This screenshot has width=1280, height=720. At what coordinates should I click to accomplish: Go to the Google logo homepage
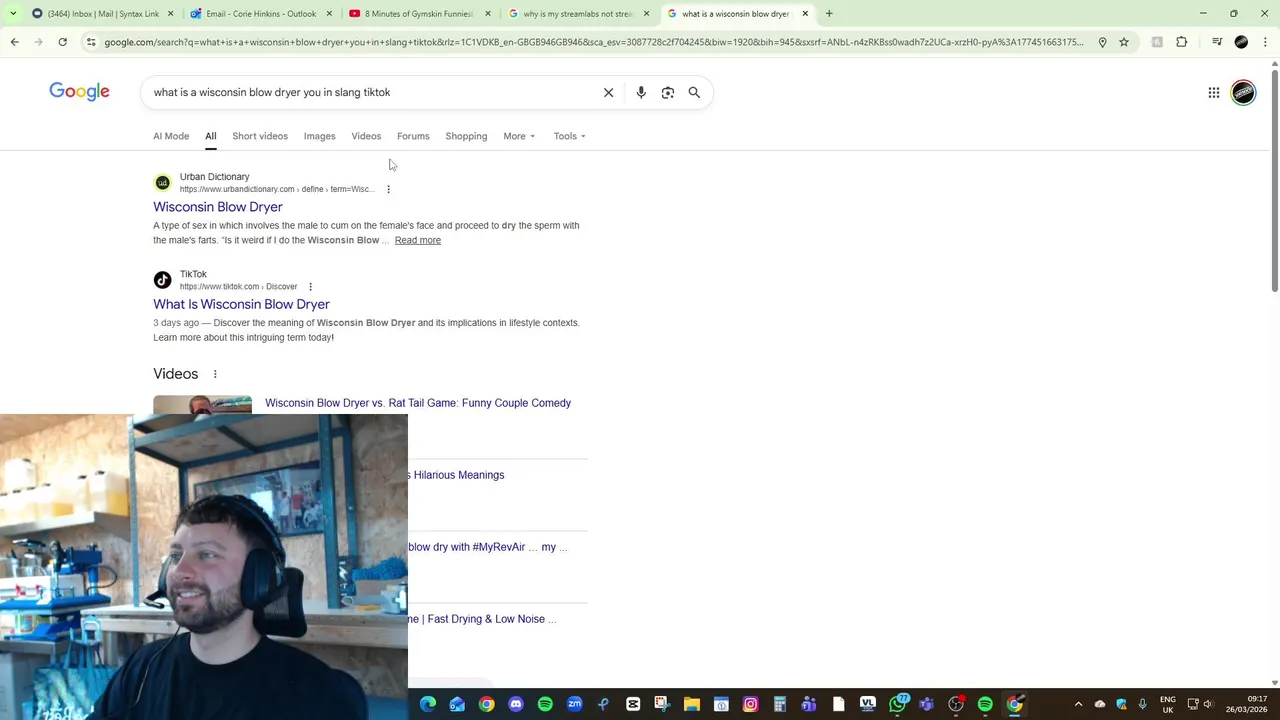tap(79, 92)
